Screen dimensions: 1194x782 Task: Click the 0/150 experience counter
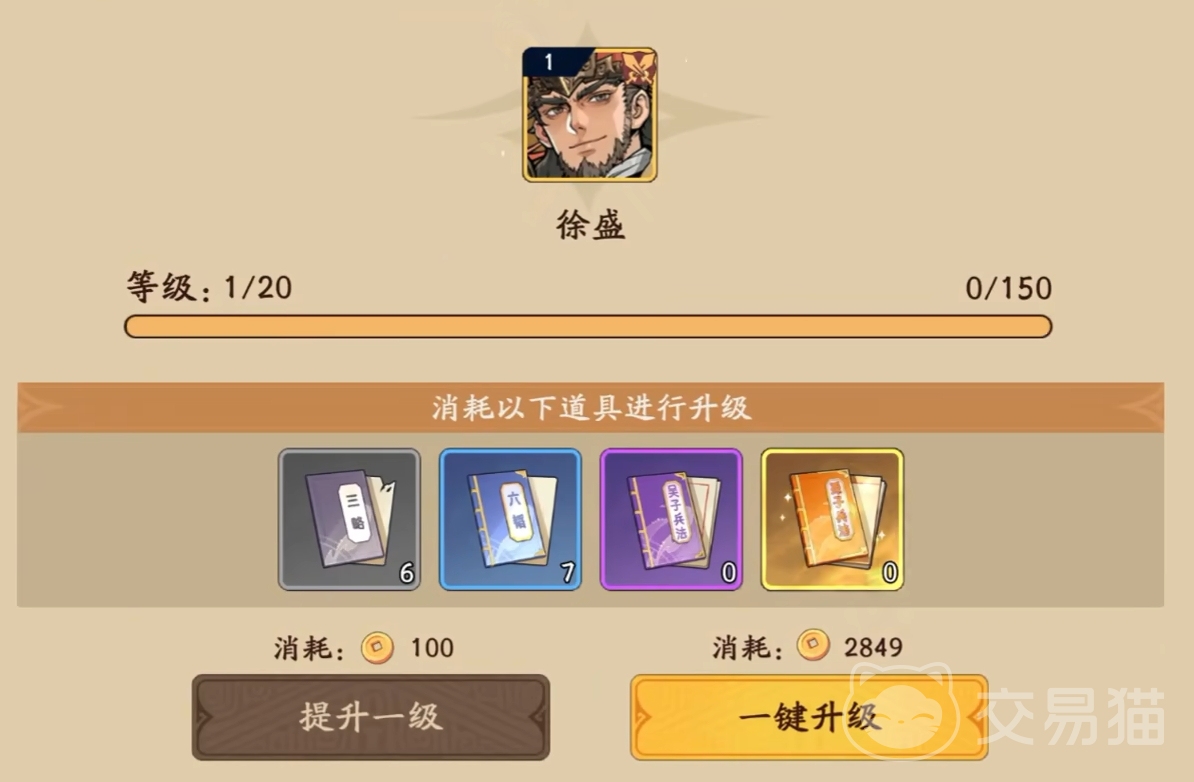click(x=1008, y=289)
